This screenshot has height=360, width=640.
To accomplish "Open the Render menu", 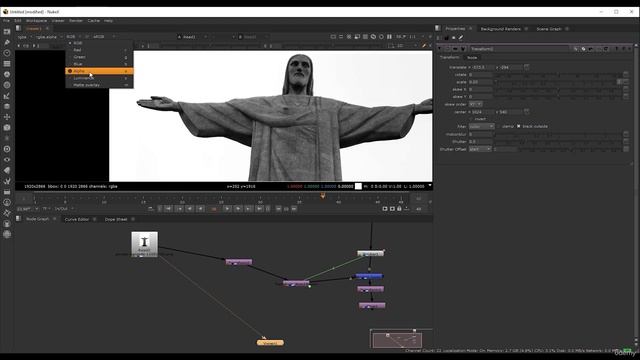I will point(76,20).
